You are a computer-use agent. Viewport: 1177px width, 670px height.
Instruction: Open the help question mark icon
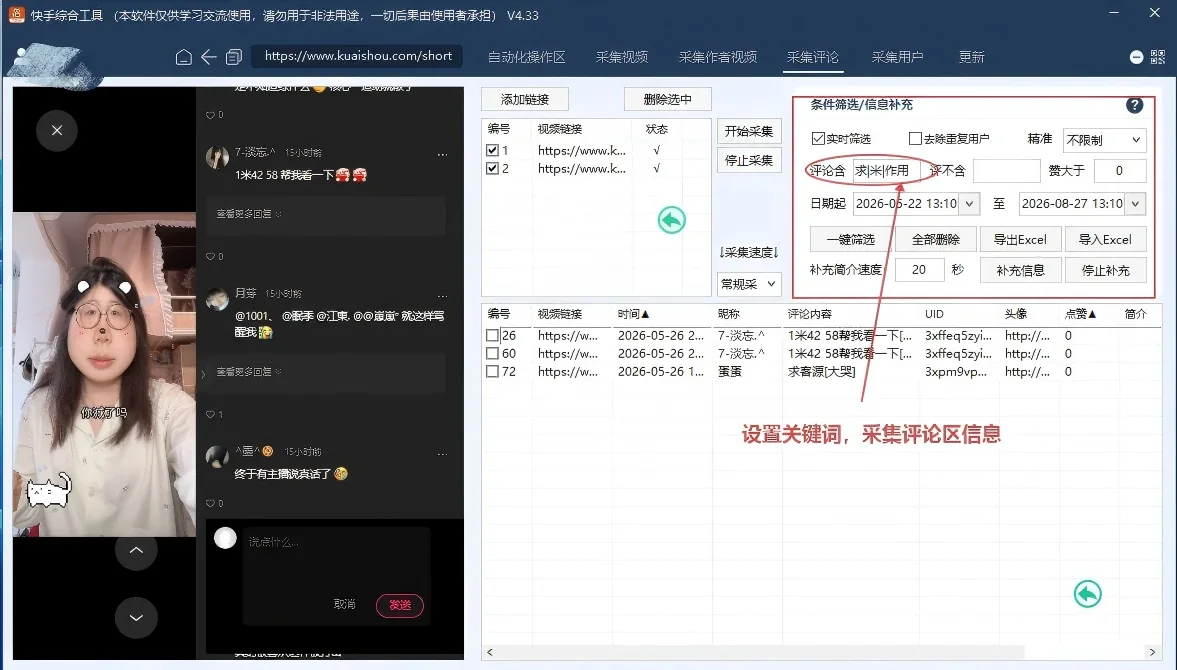tap(1134, 105)
